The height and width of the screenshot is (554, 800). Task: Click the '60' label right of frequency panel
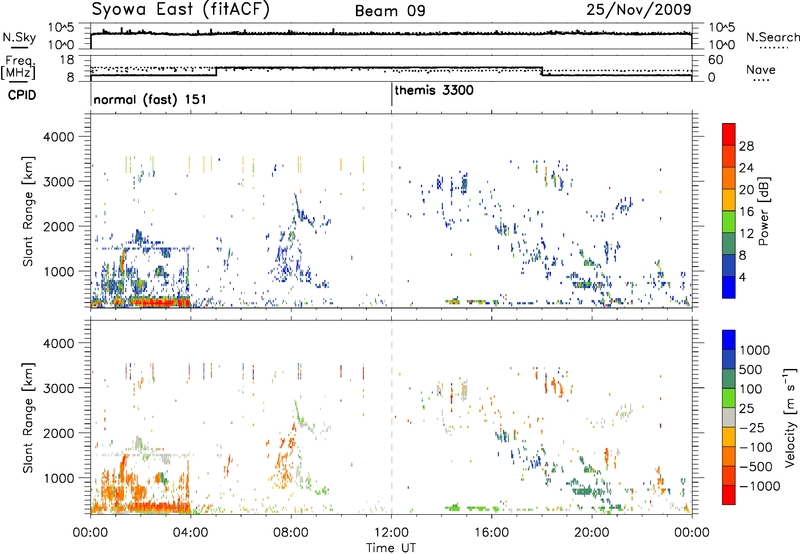coord(715,60)
